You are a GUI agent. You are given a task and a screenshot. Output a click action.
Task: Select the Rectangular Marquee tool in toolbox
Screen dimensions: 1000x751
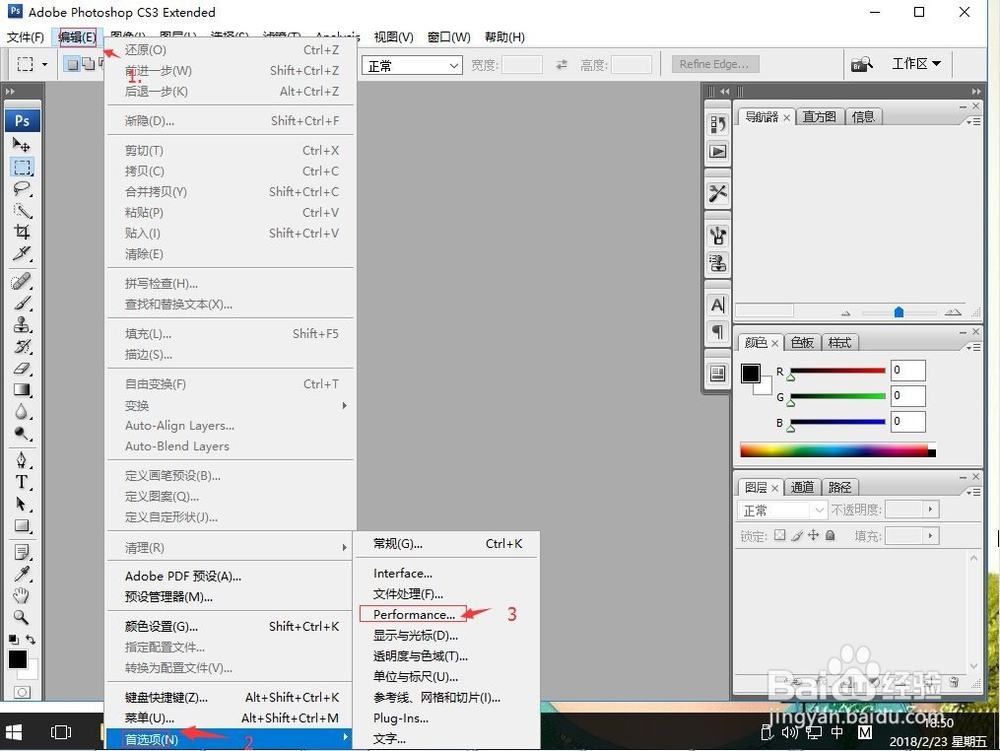pos(22,168)
